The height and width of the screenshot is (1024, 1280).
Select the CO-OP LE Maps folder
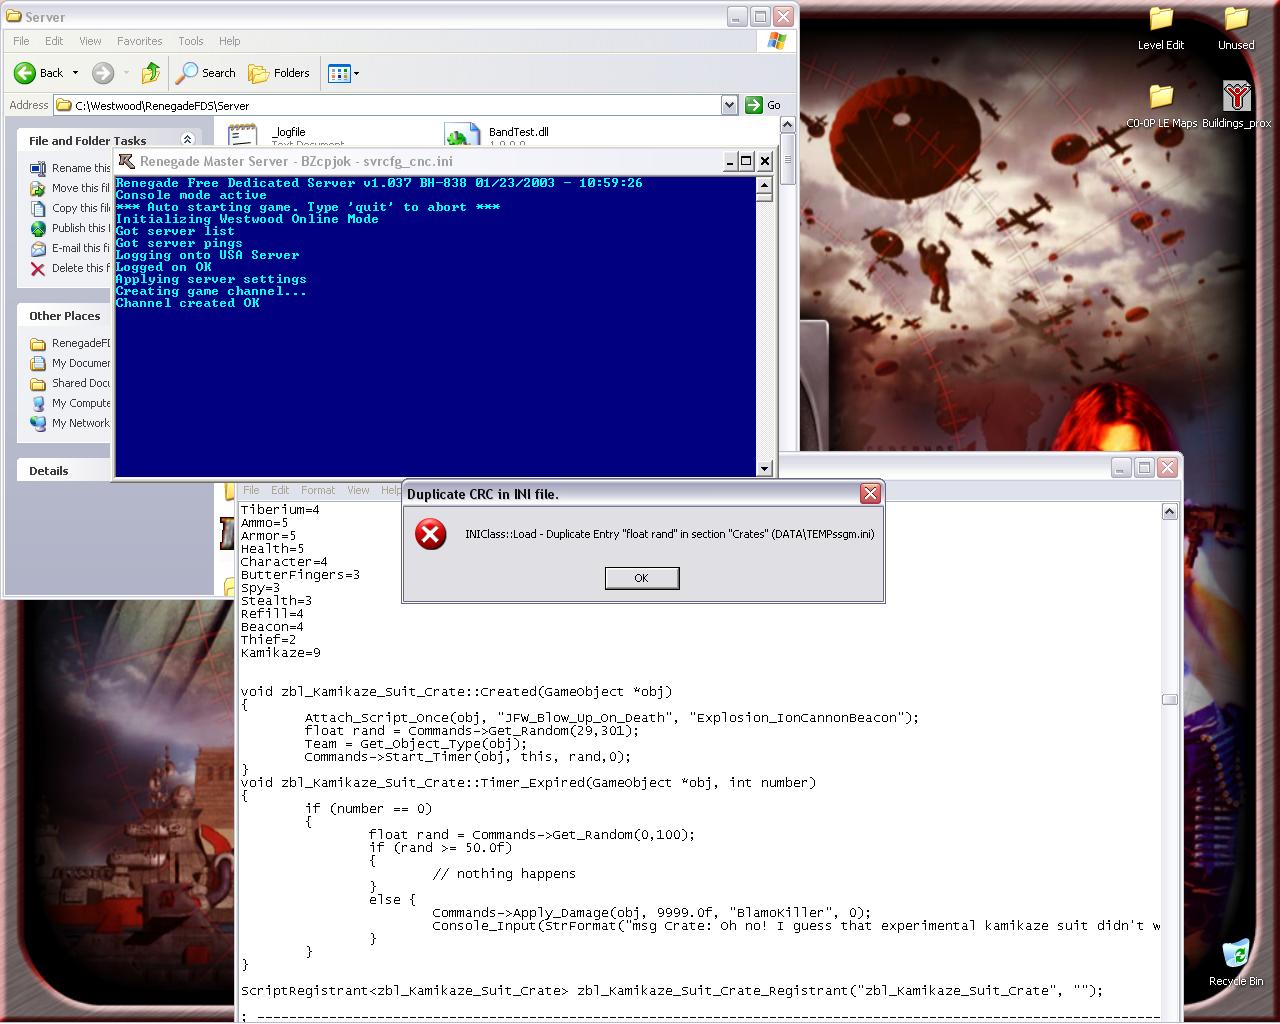1161,98
